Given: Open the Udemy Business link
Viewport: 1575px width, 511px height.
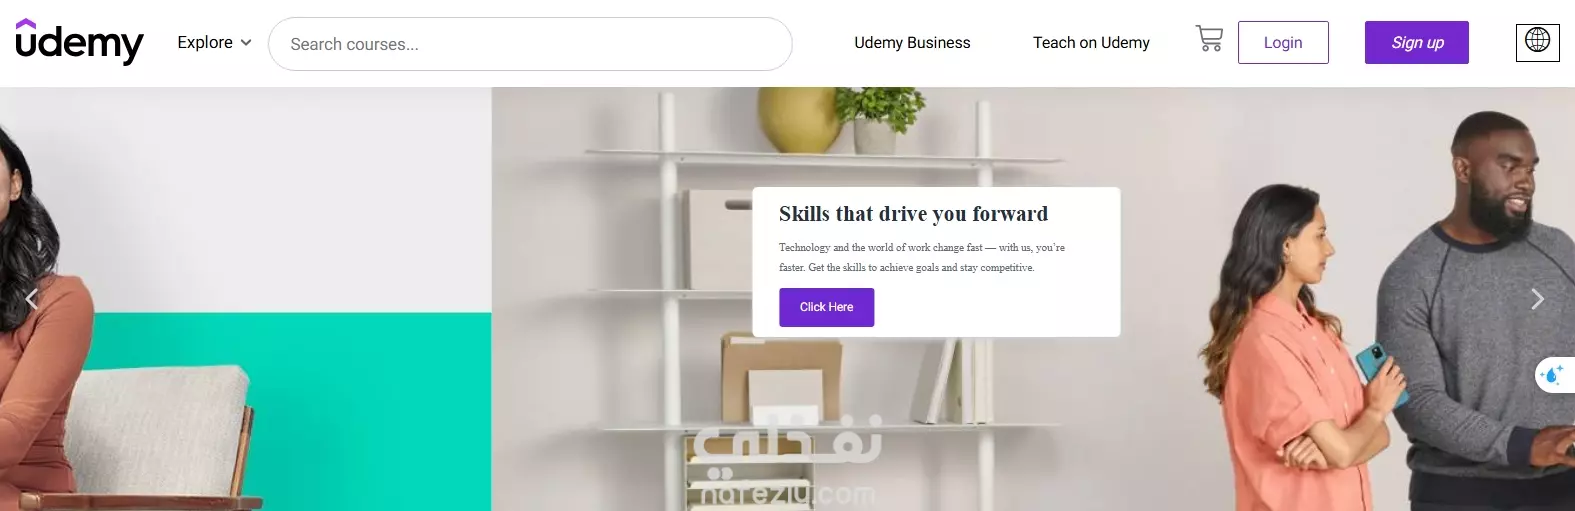Looking at the screenshot, I should coord(912,43).
